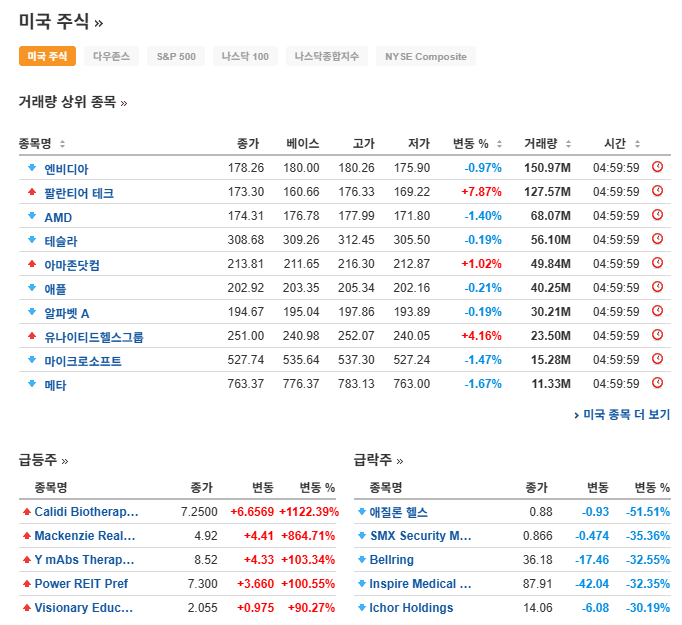Screen dimensions: 682x625
Task: Click the clock icon in the AMD row
Action: (657, 214)
